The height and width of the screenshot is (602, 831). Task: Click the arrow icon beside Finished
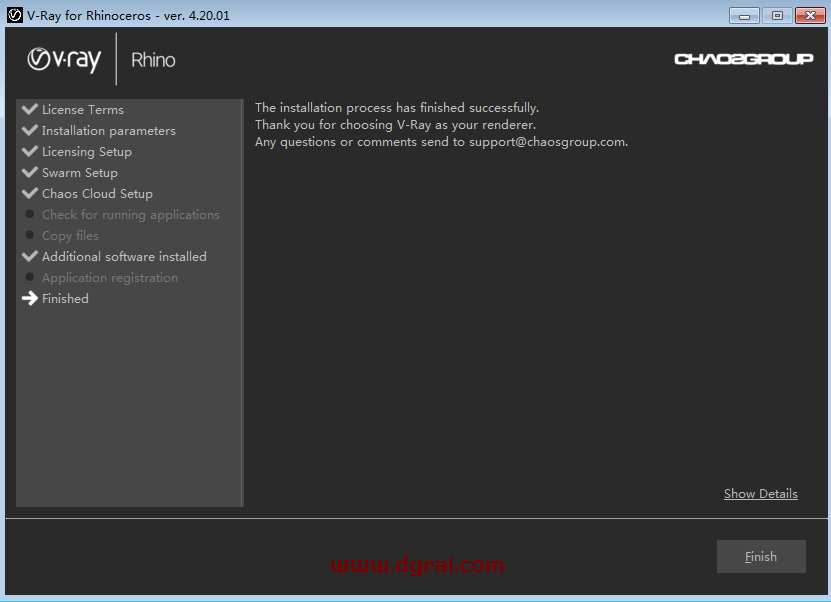click(x=30, y=298)
